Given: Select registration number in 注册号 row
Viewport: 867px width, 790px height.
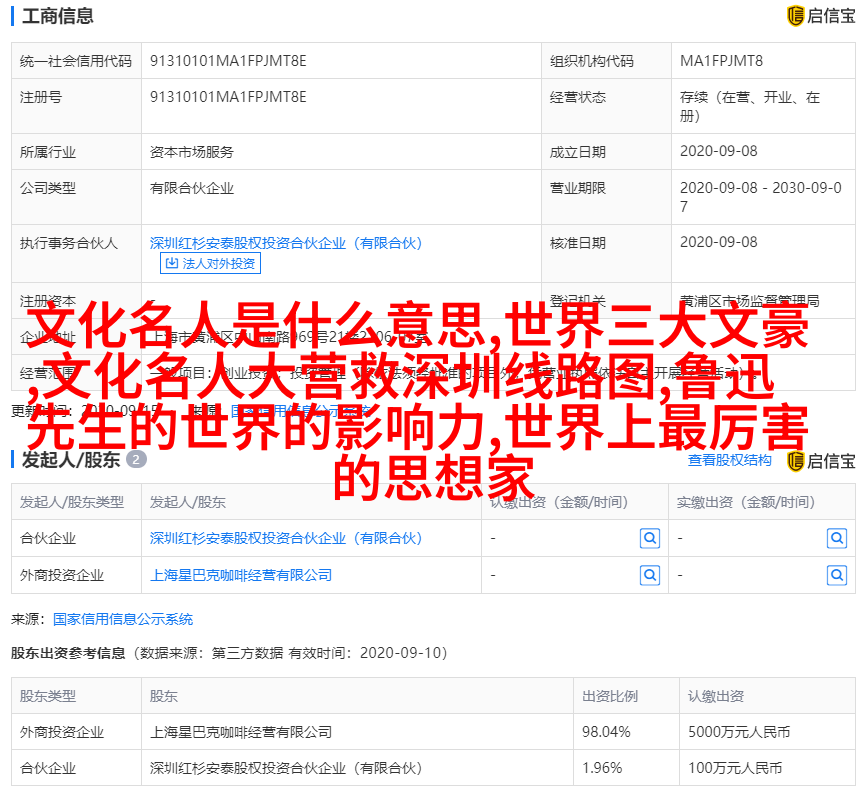Looking at the screenshot, I should click(228, 97).
